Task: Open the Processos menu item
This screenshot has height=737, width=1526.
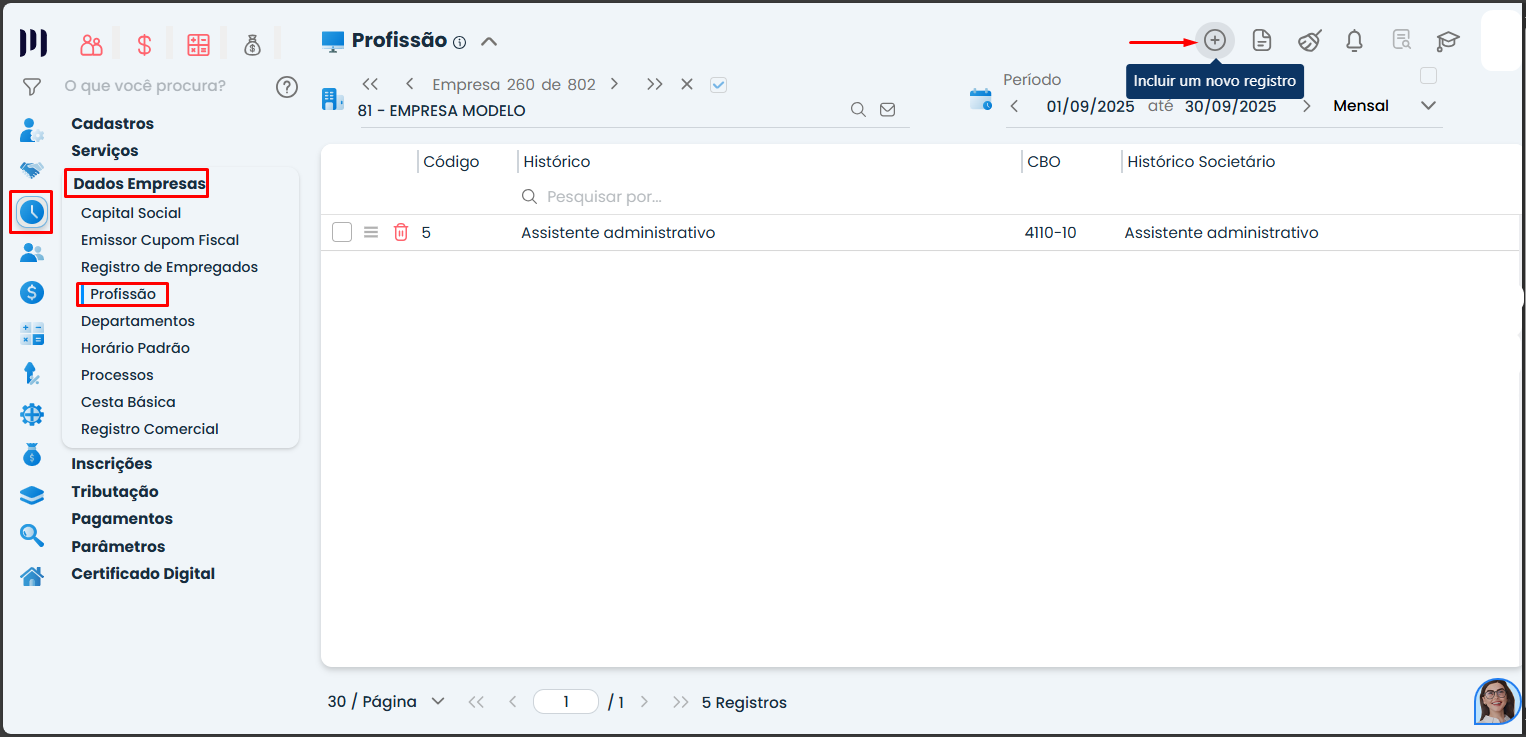Action: [x=117, y=375]
